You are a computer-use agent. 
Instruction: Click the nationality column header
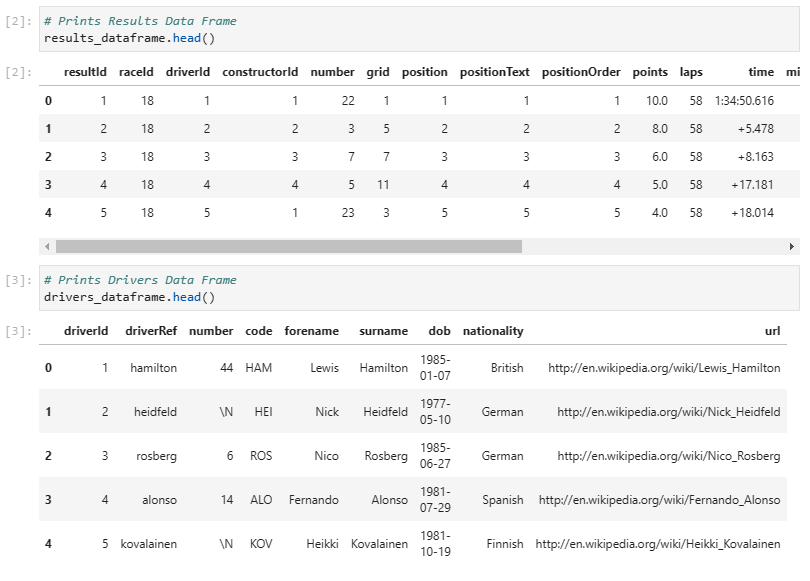493,331
